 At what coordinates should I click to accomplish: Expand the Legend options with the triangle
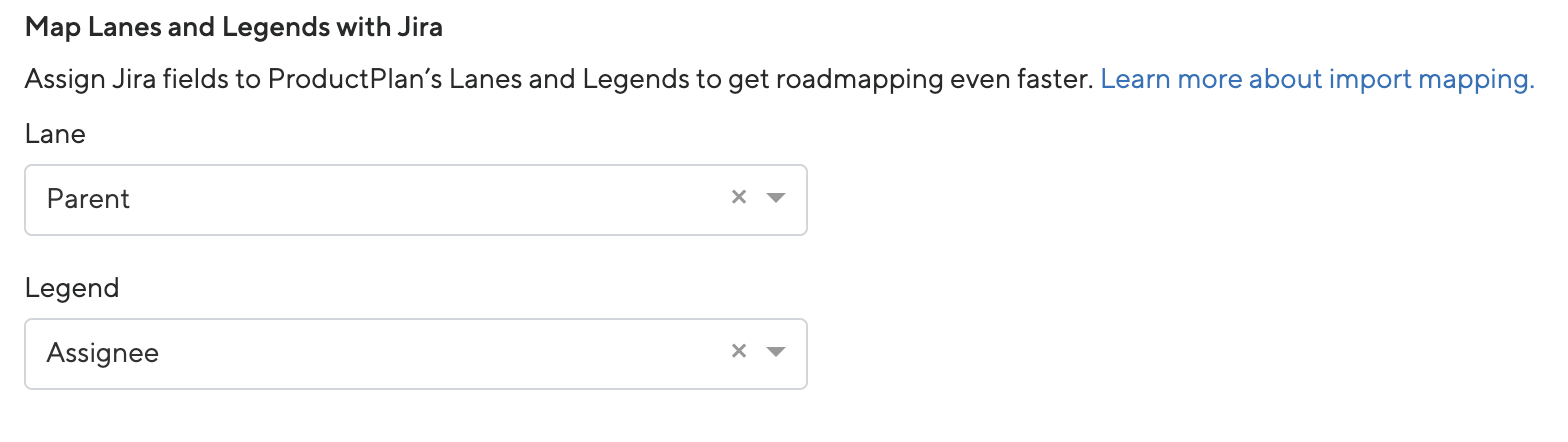tap(775, 352)
